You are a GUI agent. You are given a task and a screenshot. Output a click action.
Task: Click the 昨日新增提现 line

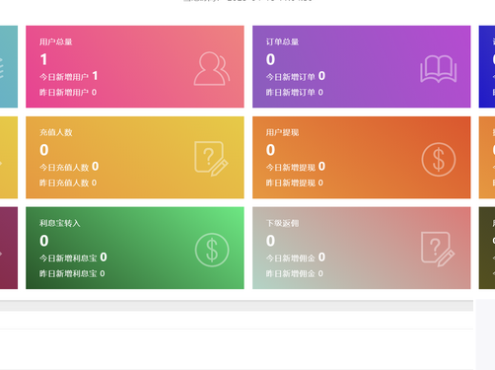click(294, 183)
